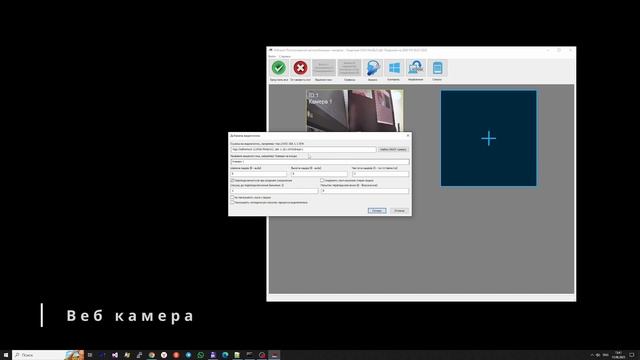640x360 pixels.
Task: Select the Камера 1 video thumbnail
Action: (355, 111)
